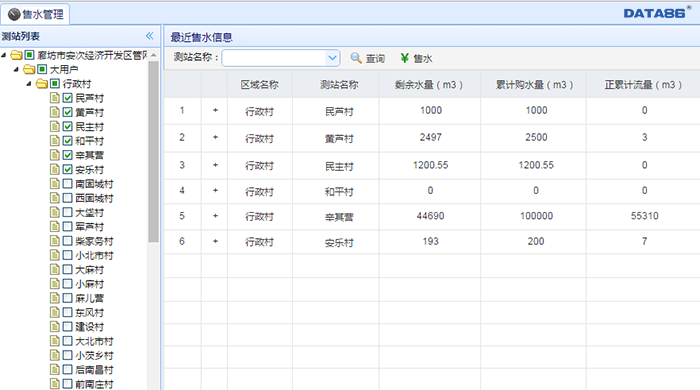Expand table row 1 plus sign (民声村)
700x390 pixels.
coord(215,110)
